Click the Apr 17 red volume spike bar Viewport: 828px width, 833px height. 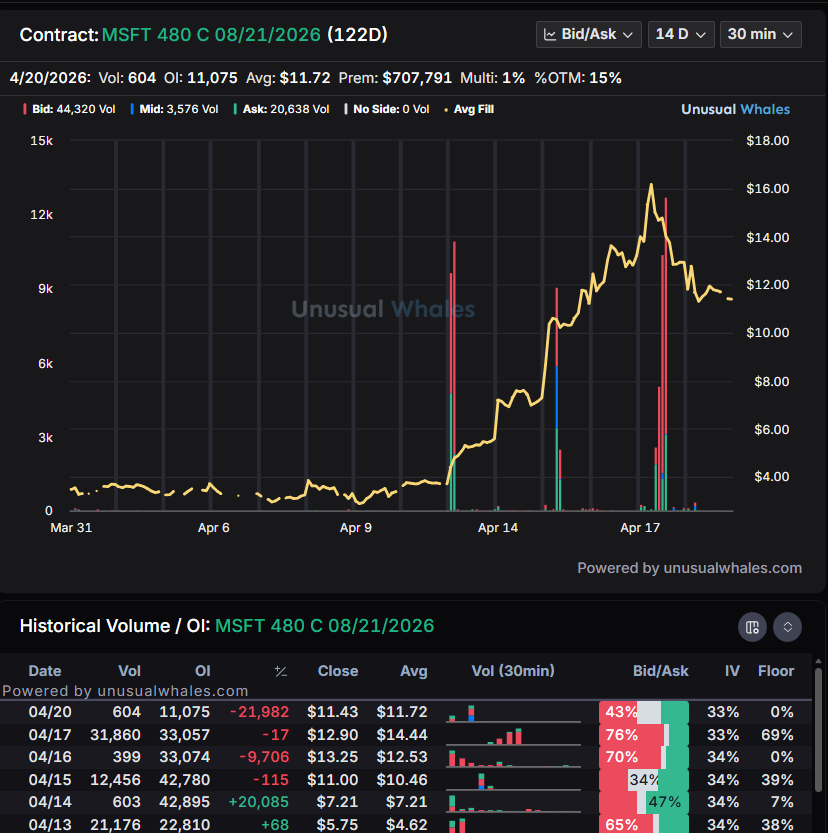[x=665, y=353]
